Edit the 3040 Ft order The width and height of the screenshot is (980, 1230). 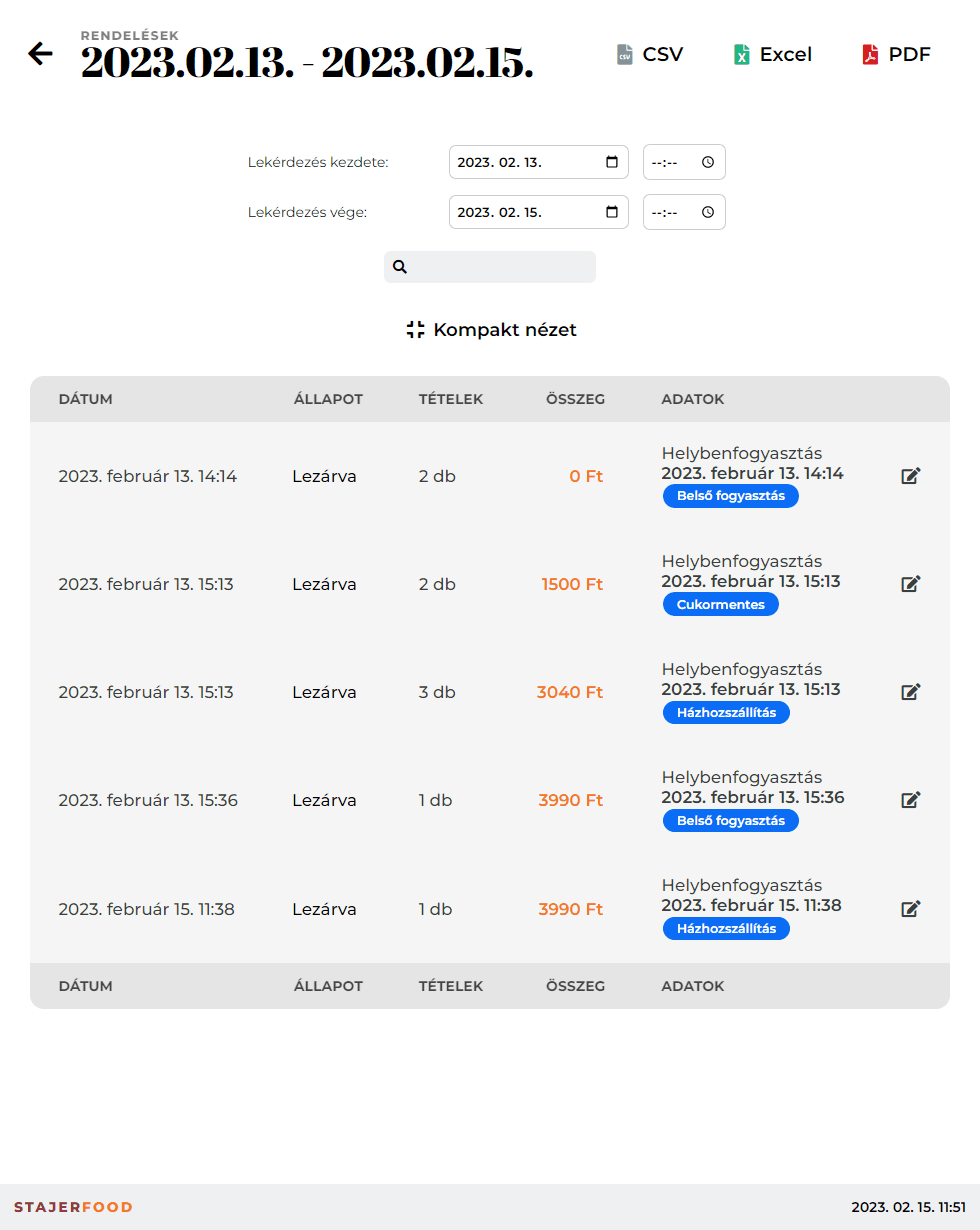coord(910,692)
